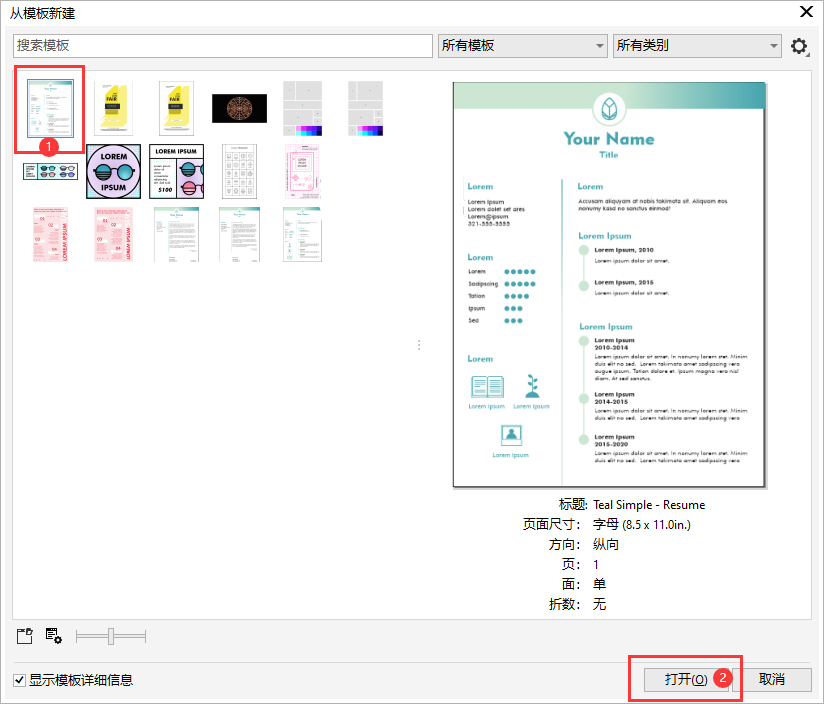
Task: Select the Teal Simple Resume thumbnail
Action: [x=50, y=108]
